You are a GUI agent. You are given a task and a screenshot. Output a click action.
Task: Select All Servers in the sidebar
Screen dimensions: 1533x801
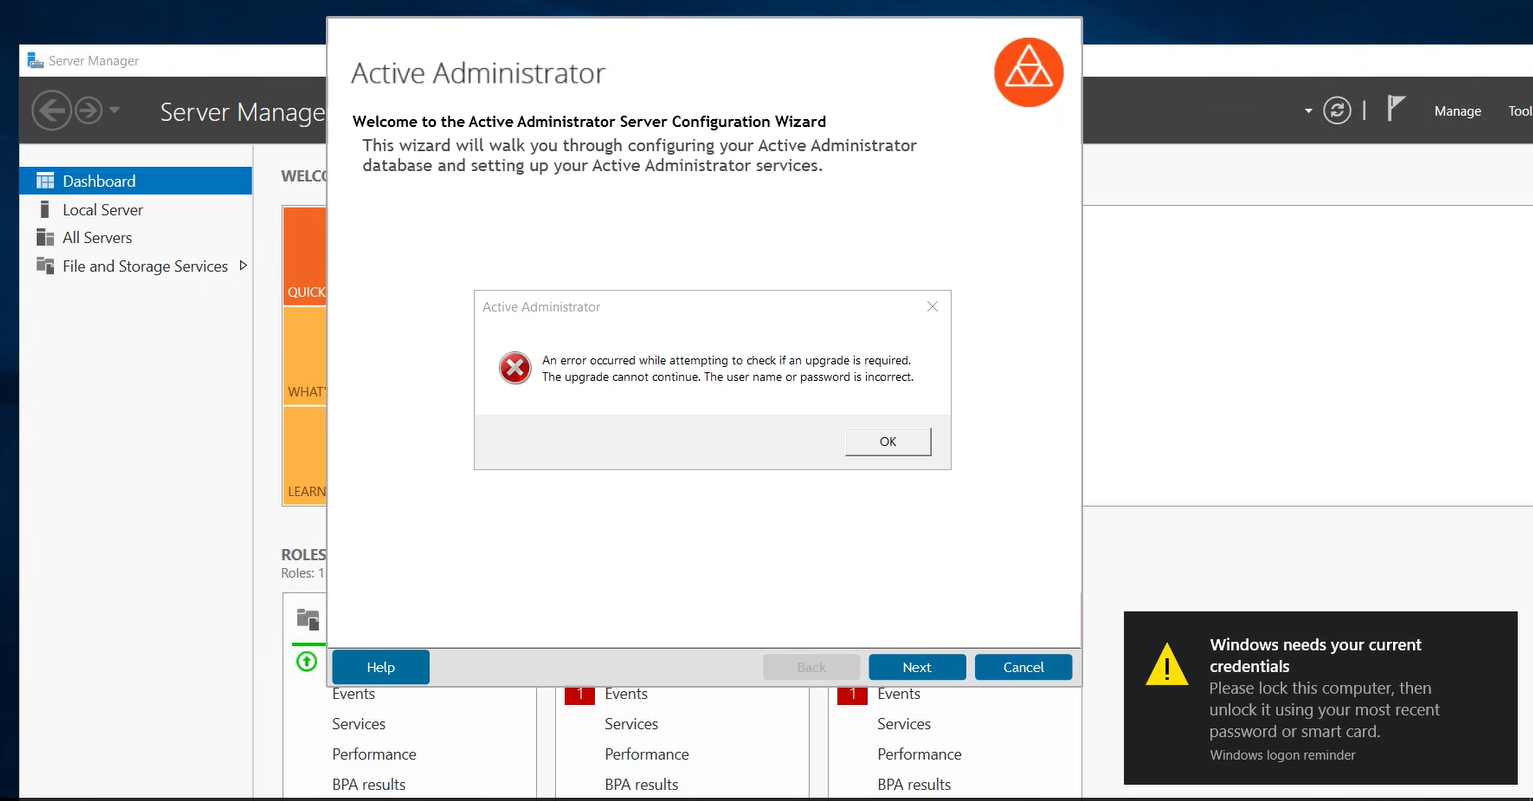click(97, 238)
